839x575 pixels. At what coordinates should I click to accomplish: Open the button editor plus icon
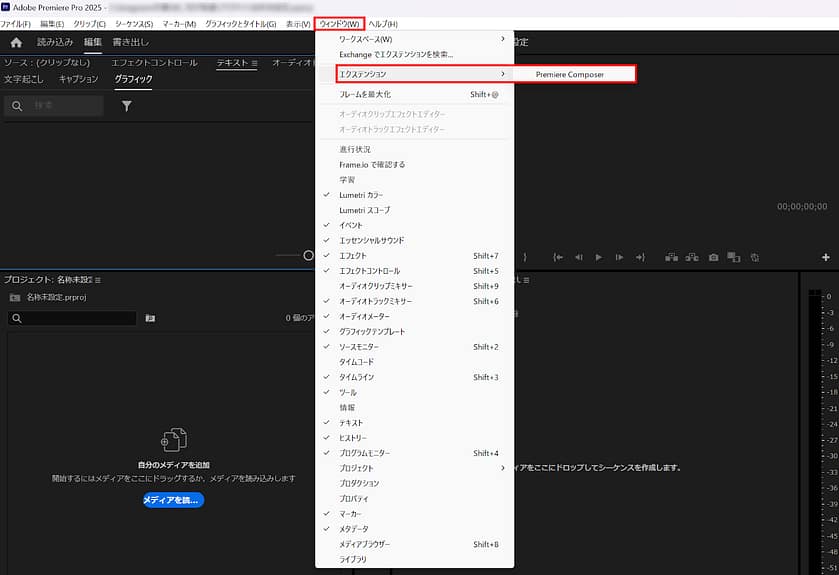tap(825, 257)
